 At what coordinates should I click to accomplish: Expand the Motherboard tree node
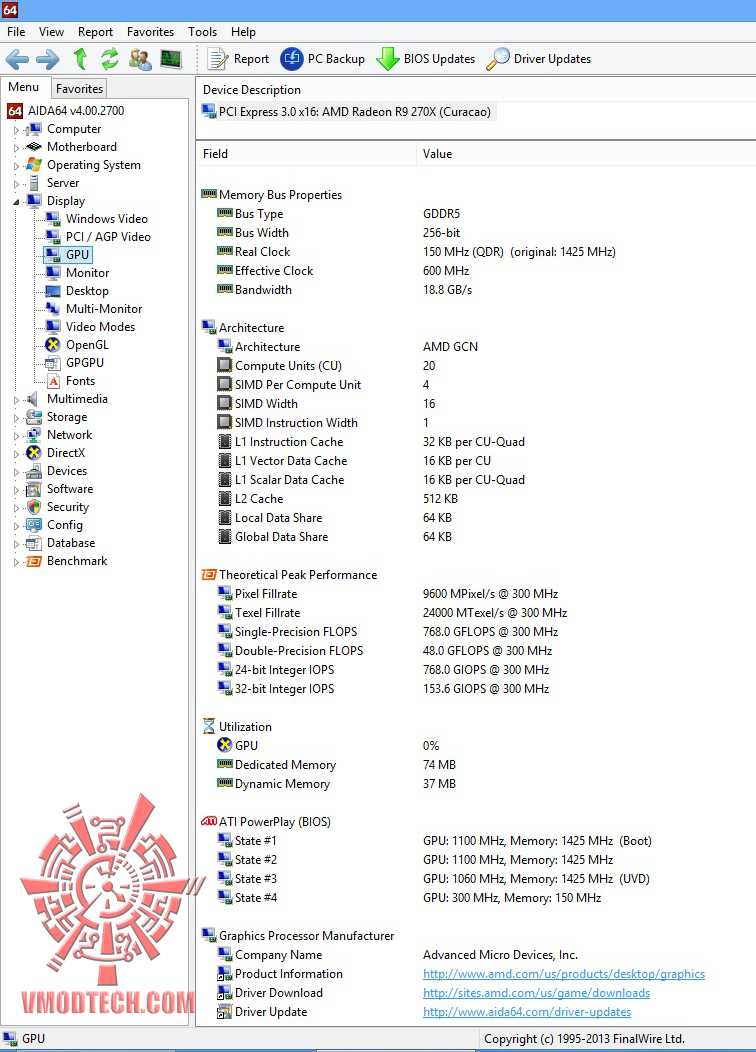[16, 148]
